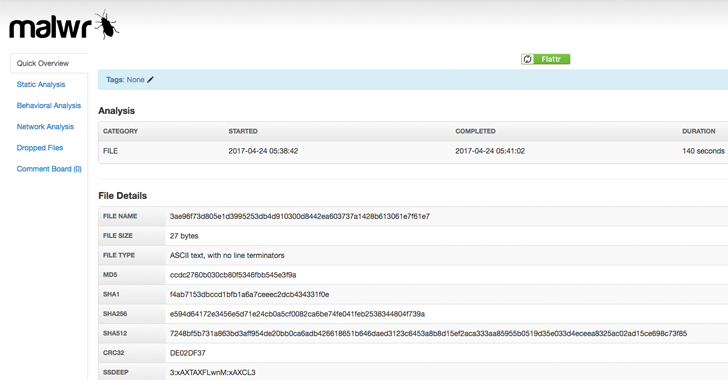This screenshot has width=728, height=380.
Task: Click the CRC32 value DE02DF37
Action: coord(188,353)
